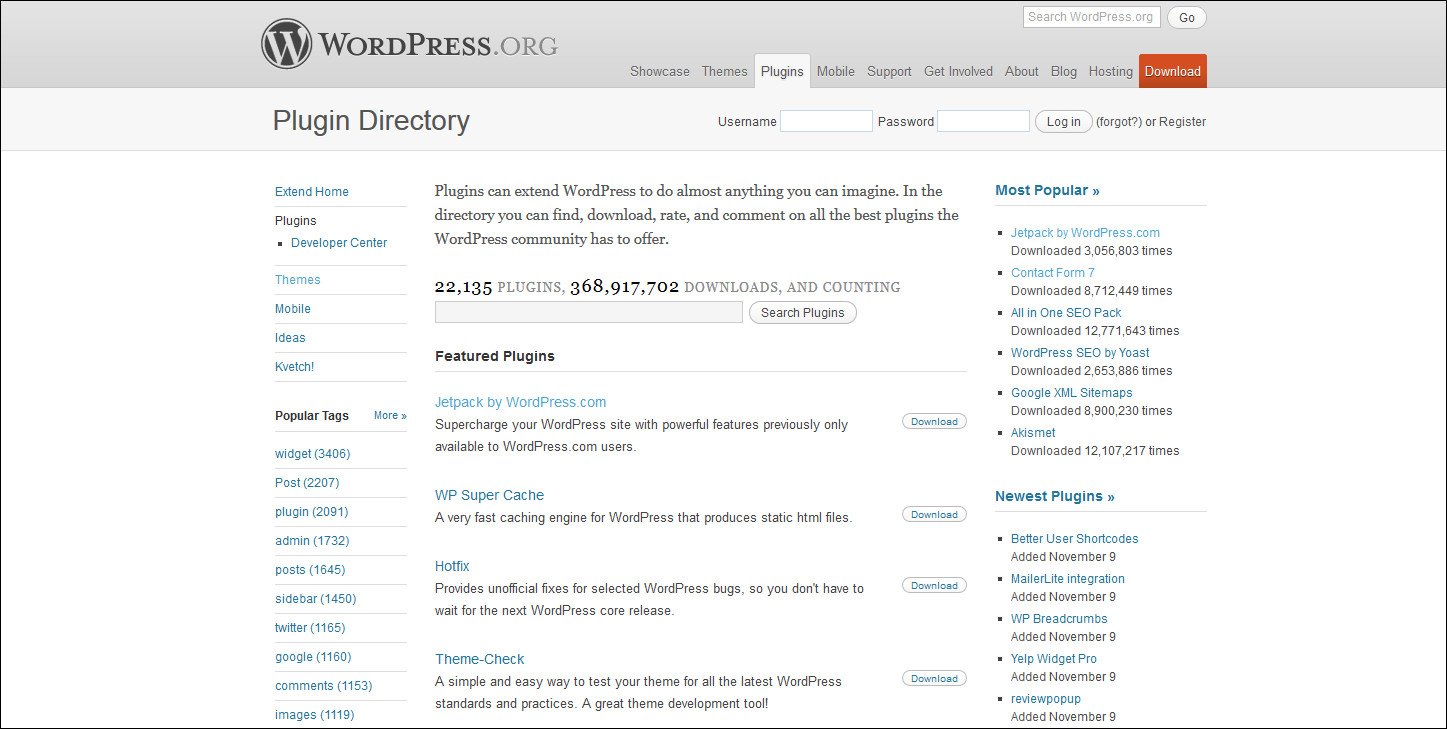Open Google XML Sitemaps link
1447x729 pixels.
pyautogui.click(x=1071, y=393)
